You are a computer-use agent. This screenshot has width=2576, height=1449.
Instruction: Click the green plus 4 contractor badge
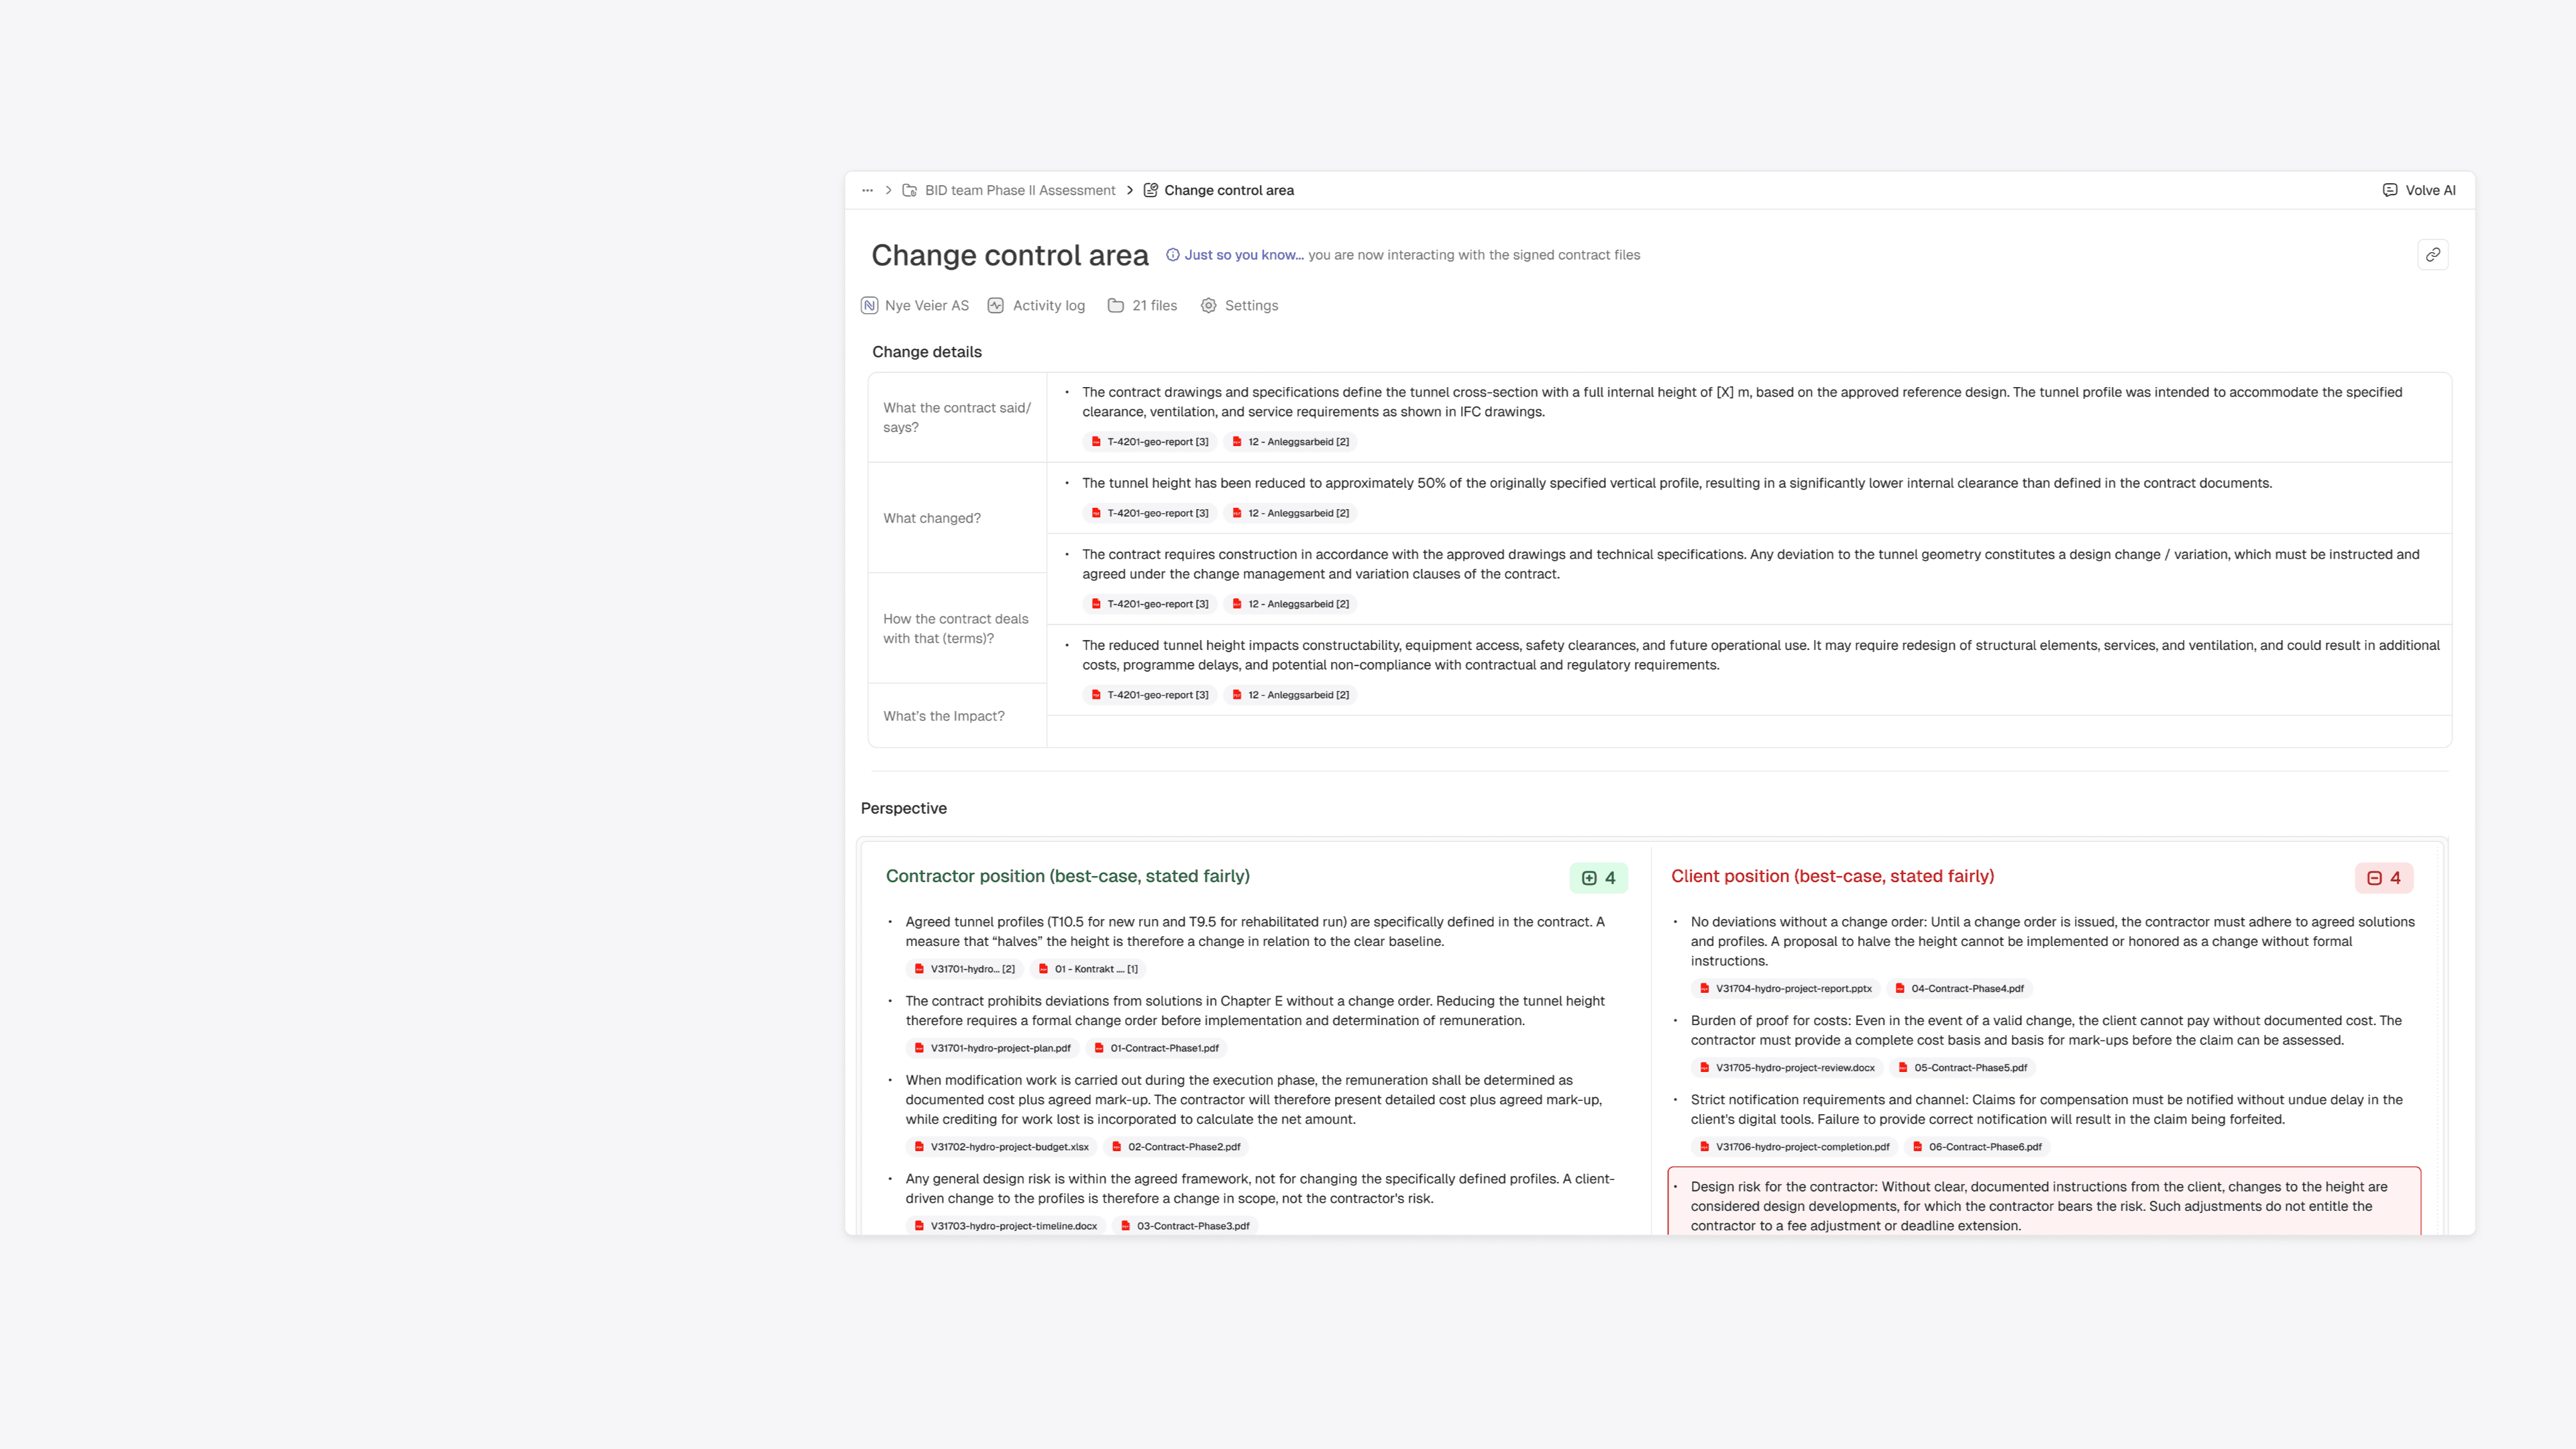pyautogui.click(x=1598, y=878)
